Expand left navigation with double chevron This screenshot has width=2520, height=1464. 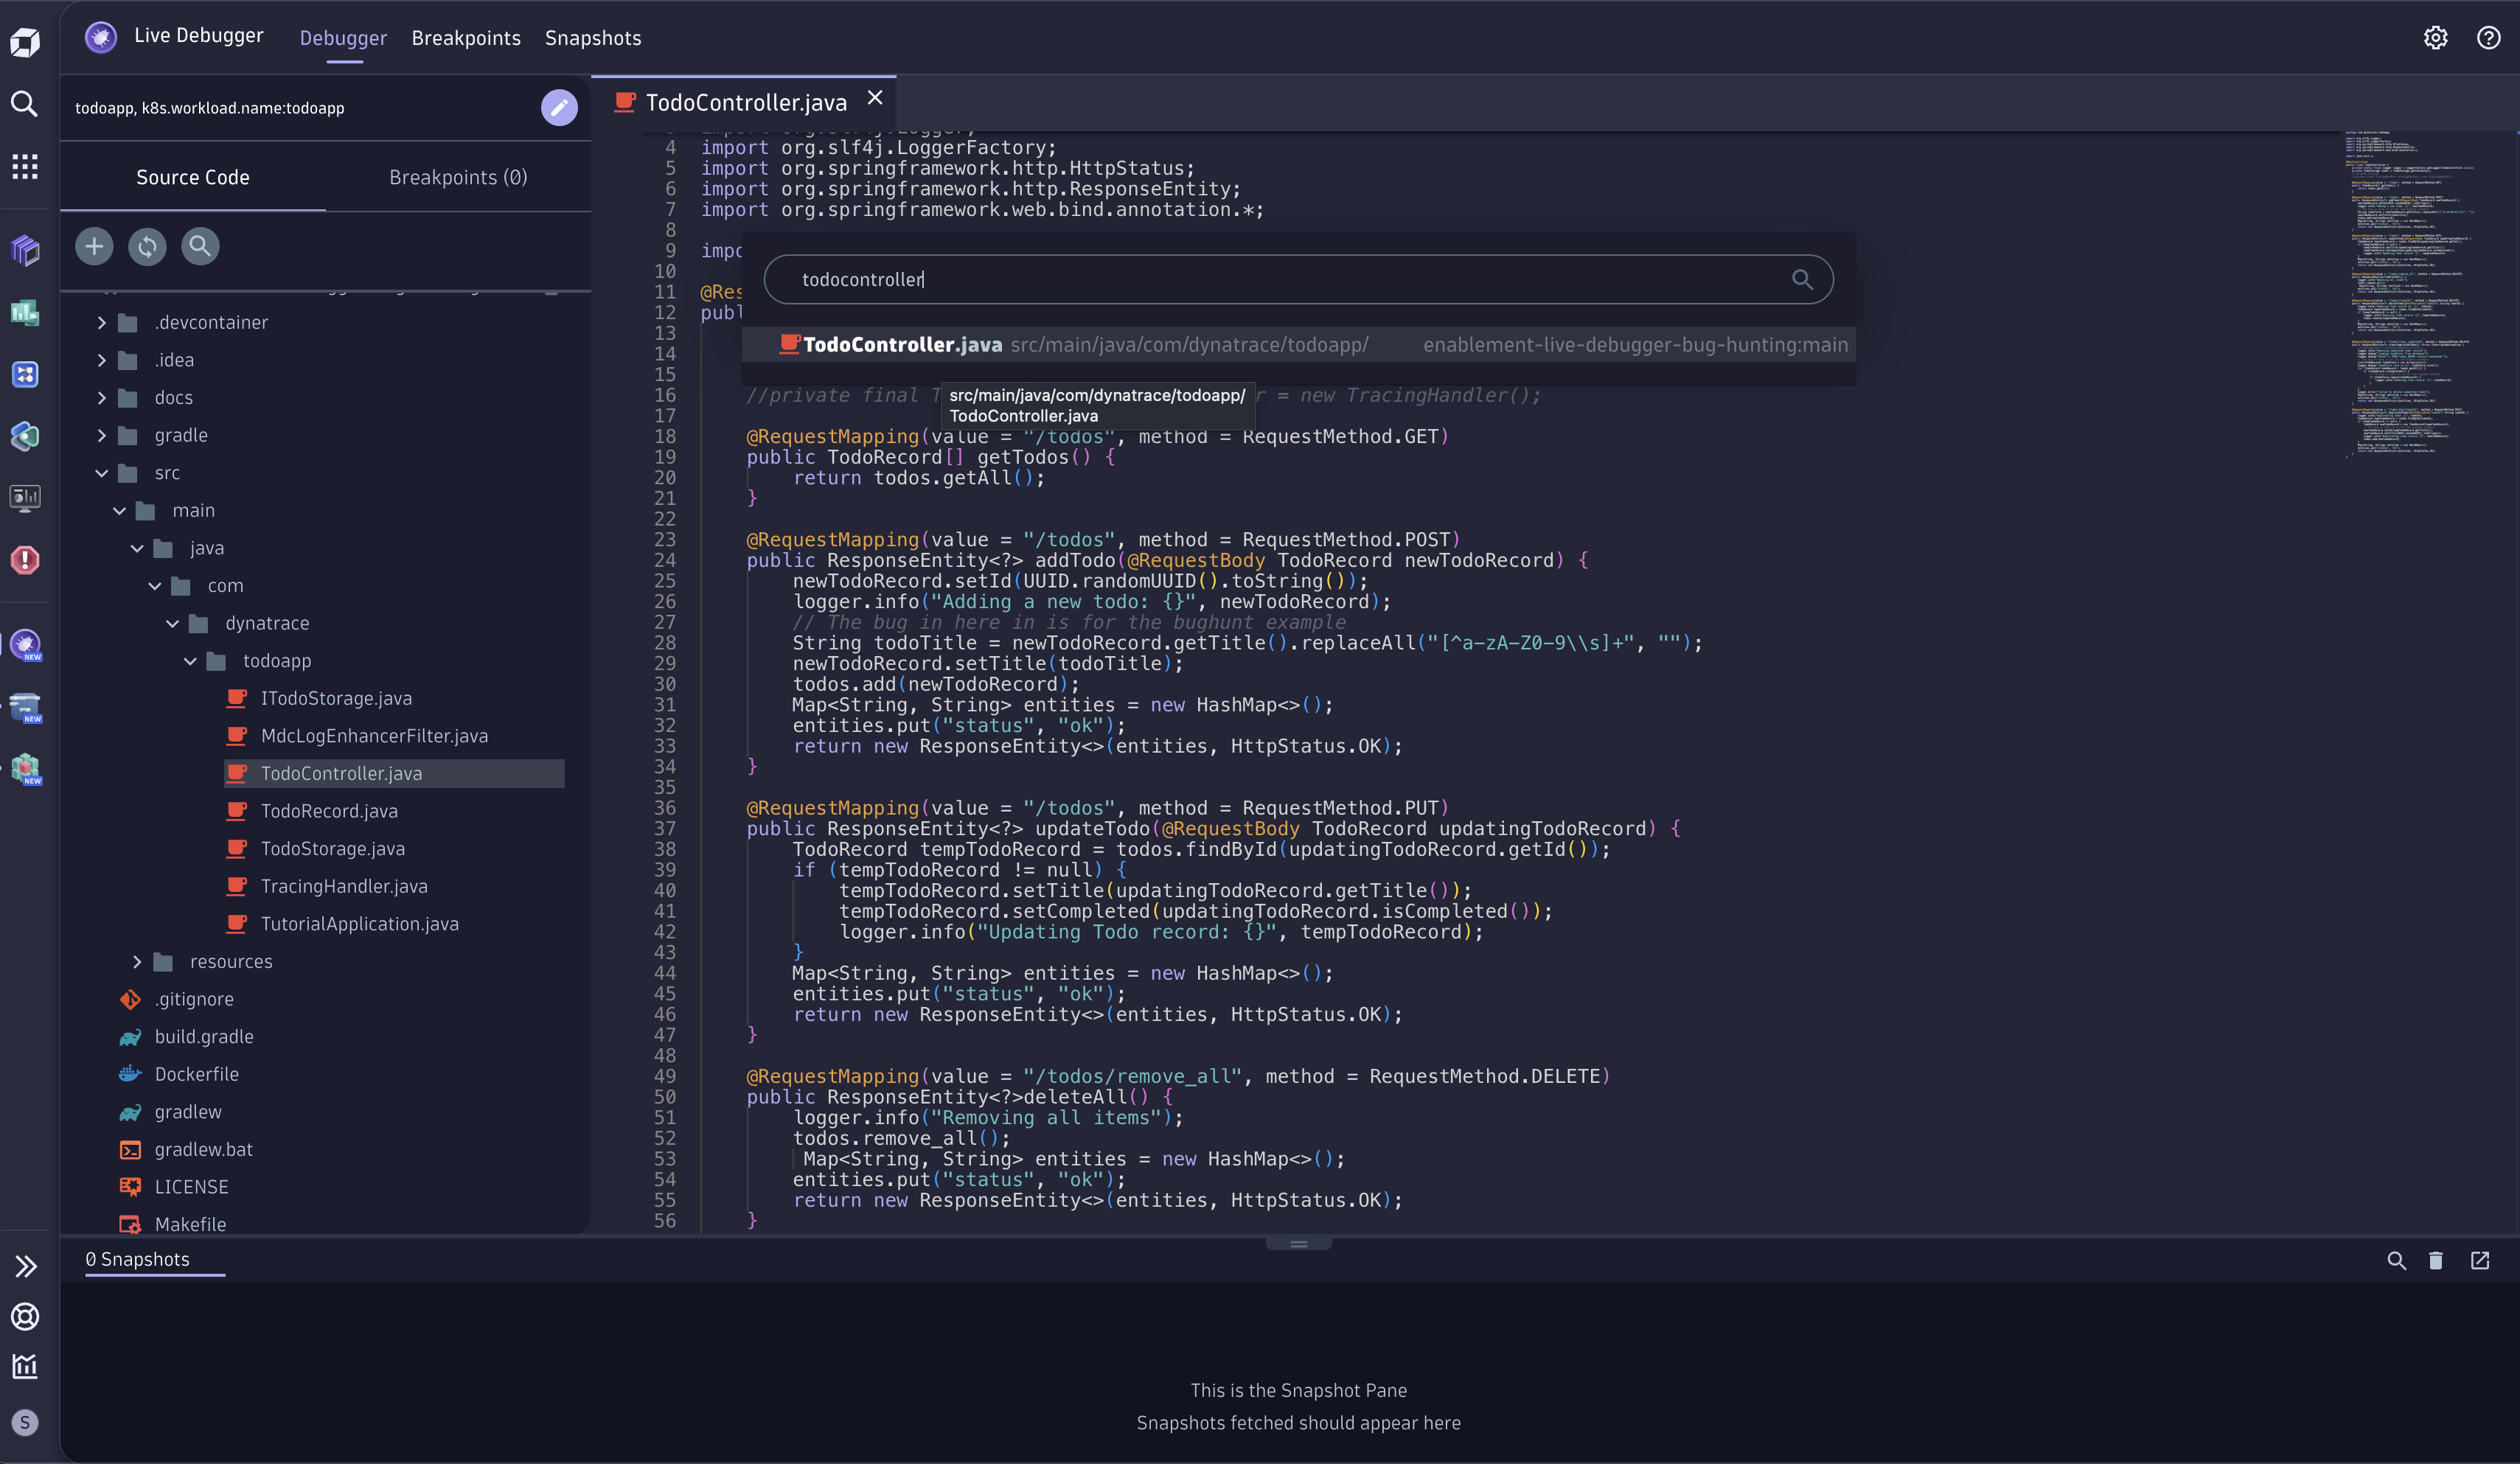click(x=25, y=1266)
